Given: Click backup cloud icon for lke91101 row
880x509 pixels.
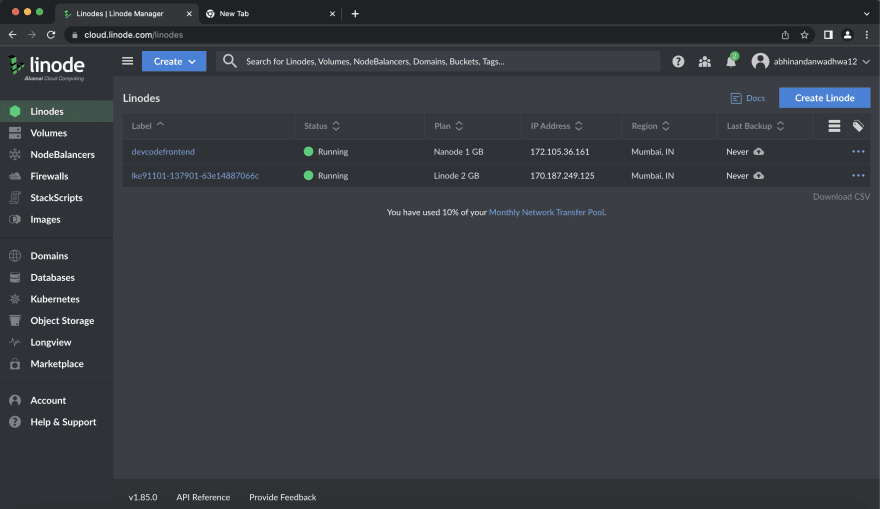Looking at the screenshot, I should click(758, 176).
